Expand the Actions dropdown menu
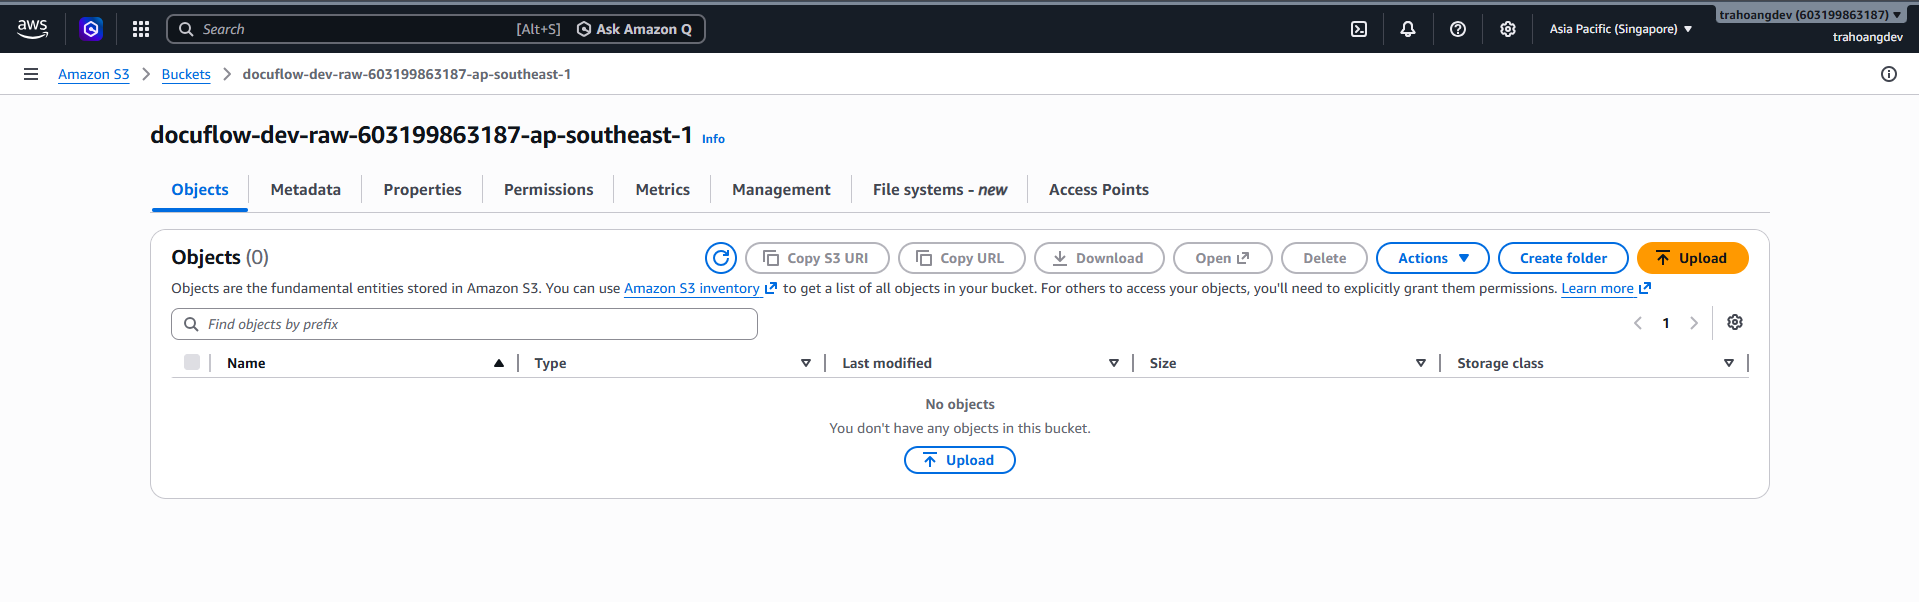The image size is (1919, 602). [x=1433, y=258]
